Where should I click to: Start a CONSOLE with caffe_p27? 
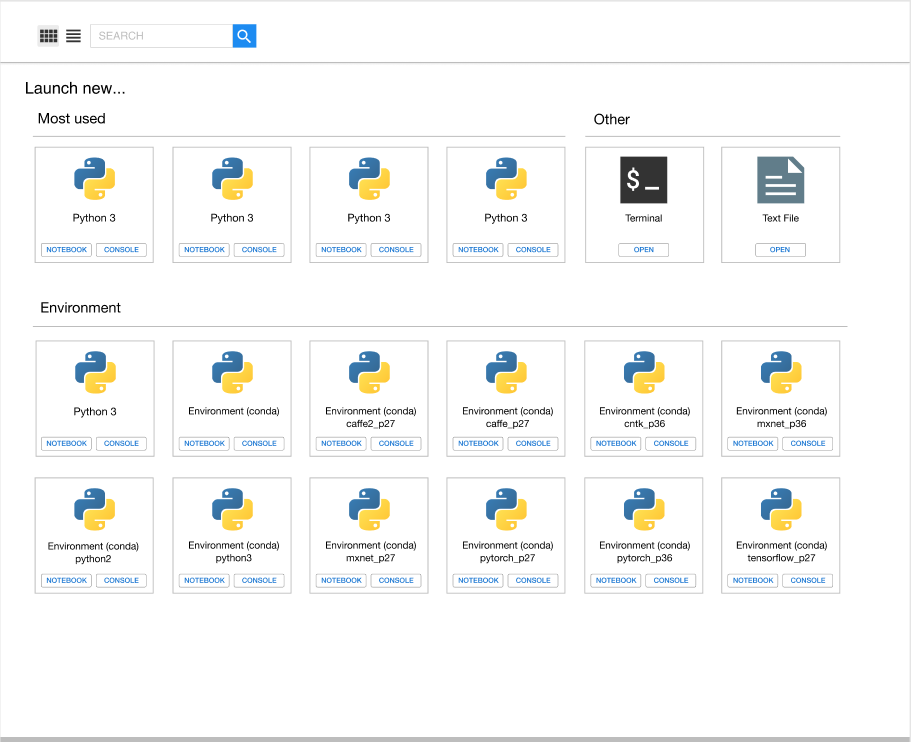tap(533, 443)
